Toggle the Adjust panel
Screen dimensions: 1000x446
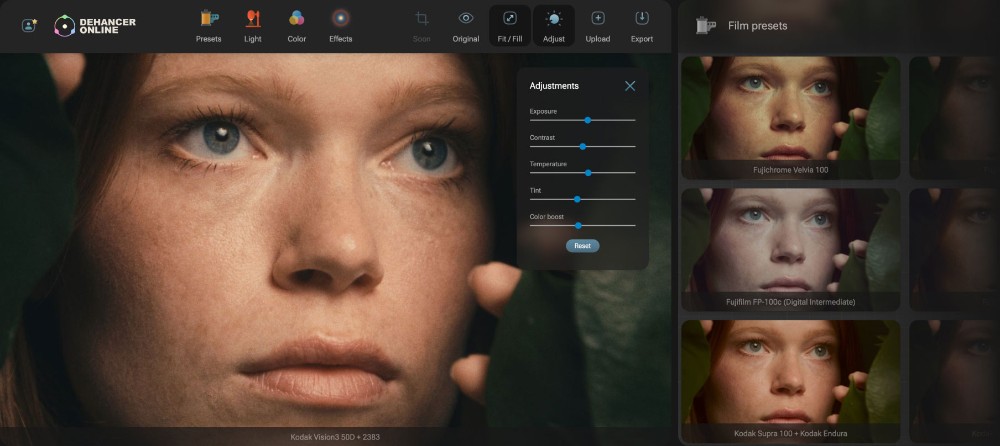tap(554, 18)
